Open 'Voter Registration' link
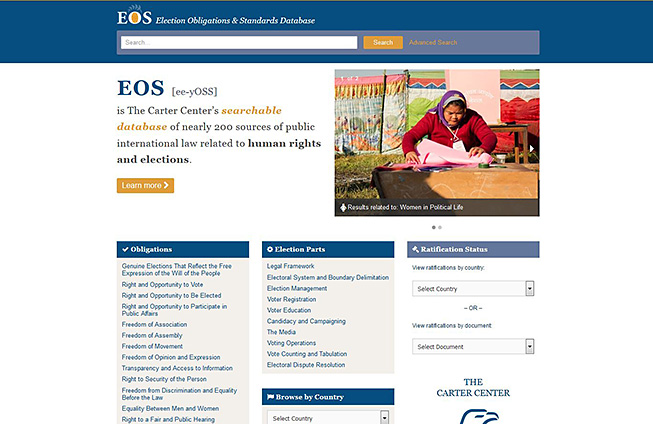The width and height of the screenshot is (653, 424). pos(292,299)
